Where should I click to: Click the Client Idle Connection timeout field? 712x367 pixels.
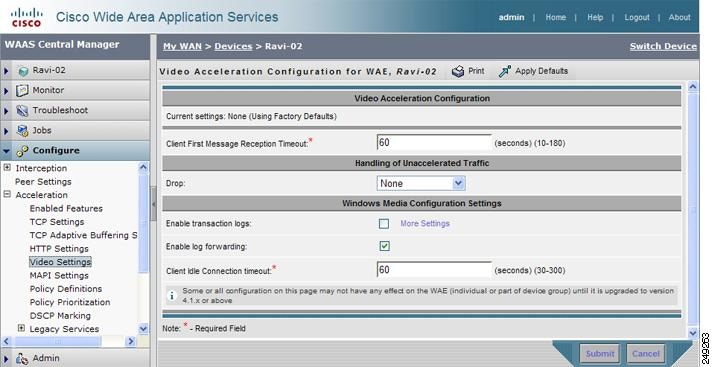(x=434, y=270)
